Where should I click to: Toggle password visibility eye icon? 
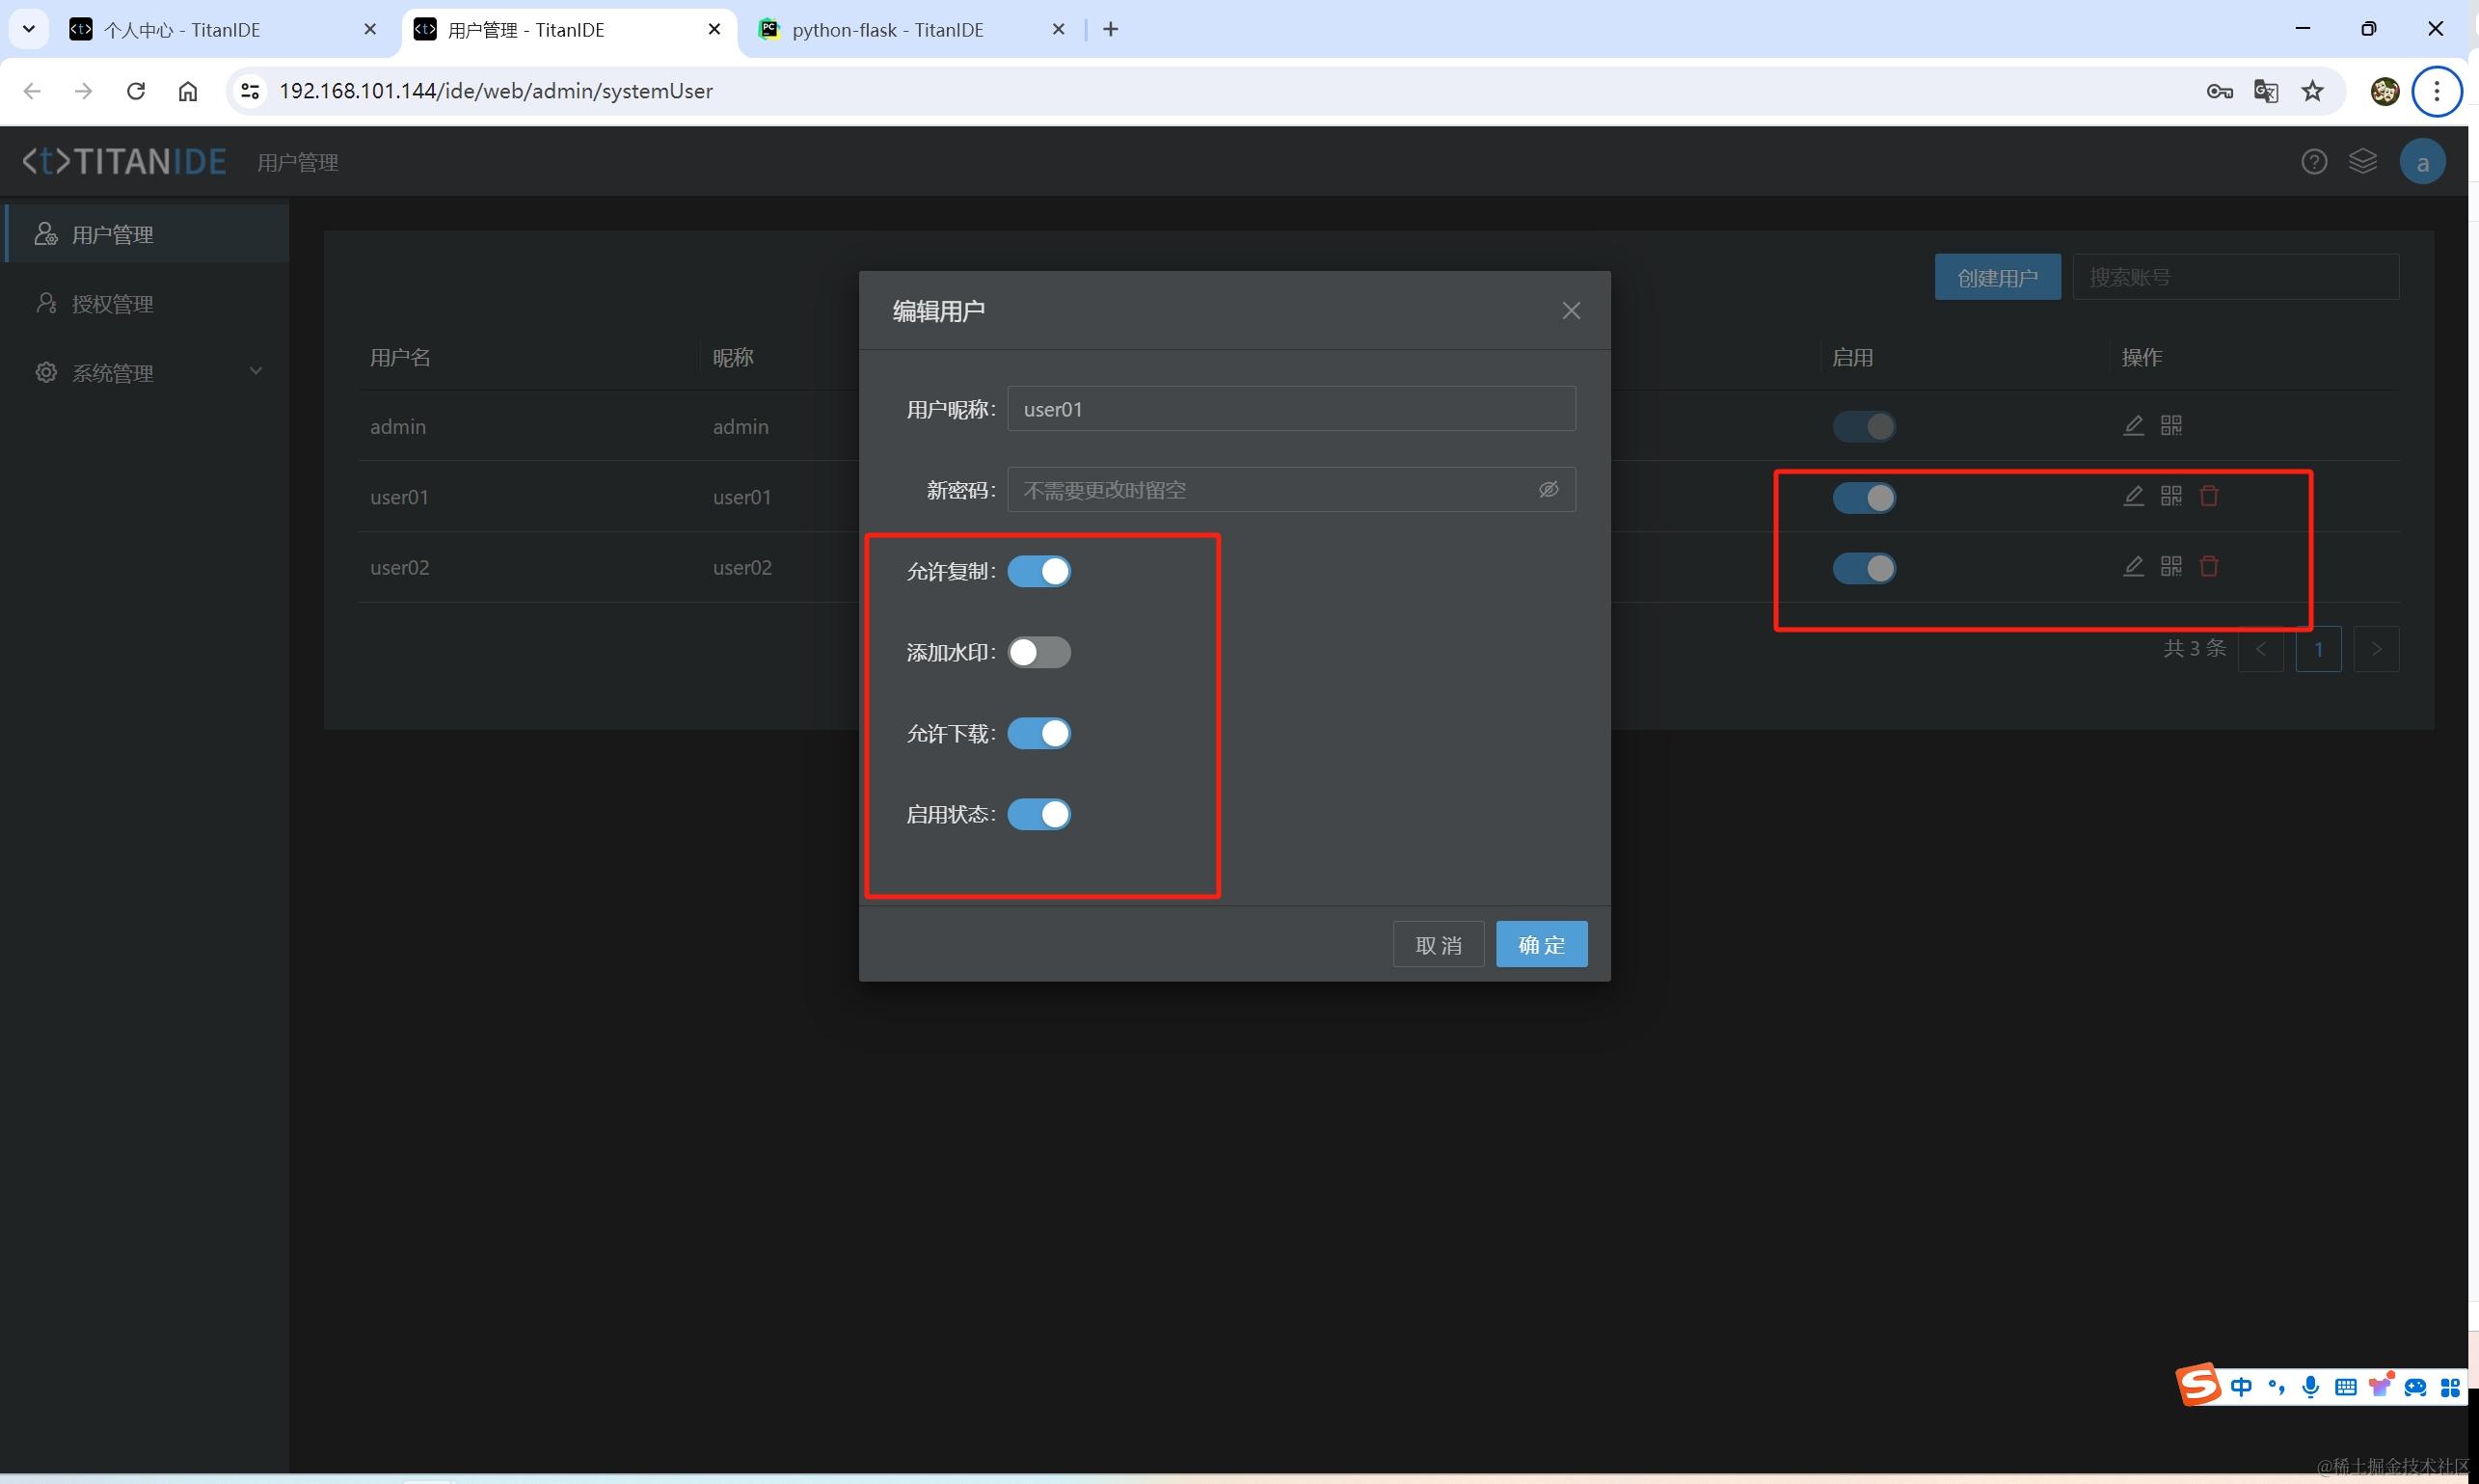pos(1548,490)
